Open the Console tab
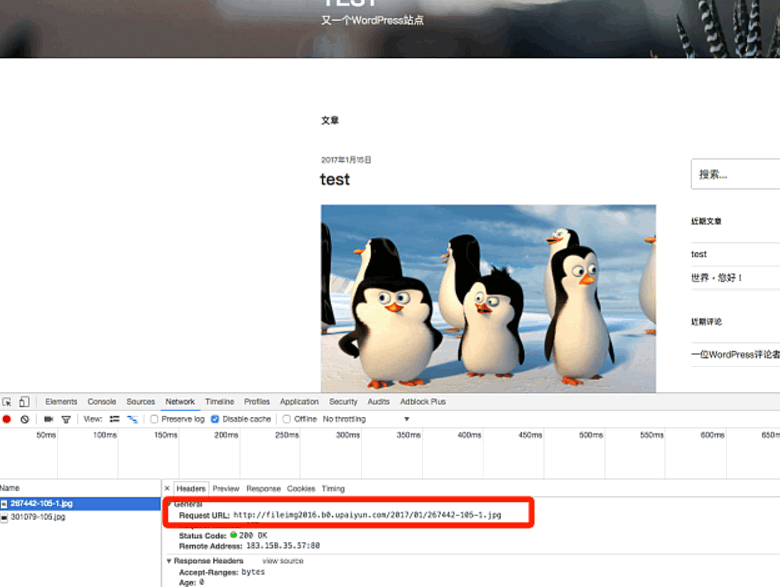 [x=102, y=402]
